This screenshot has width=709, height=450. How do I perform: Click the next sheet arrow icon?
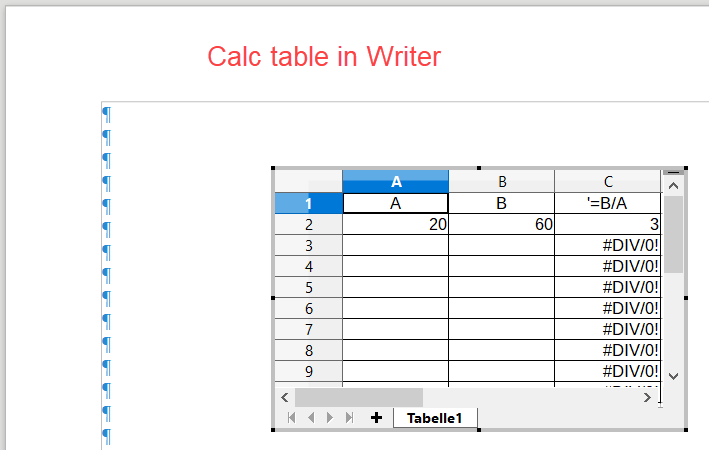point(330,418)
